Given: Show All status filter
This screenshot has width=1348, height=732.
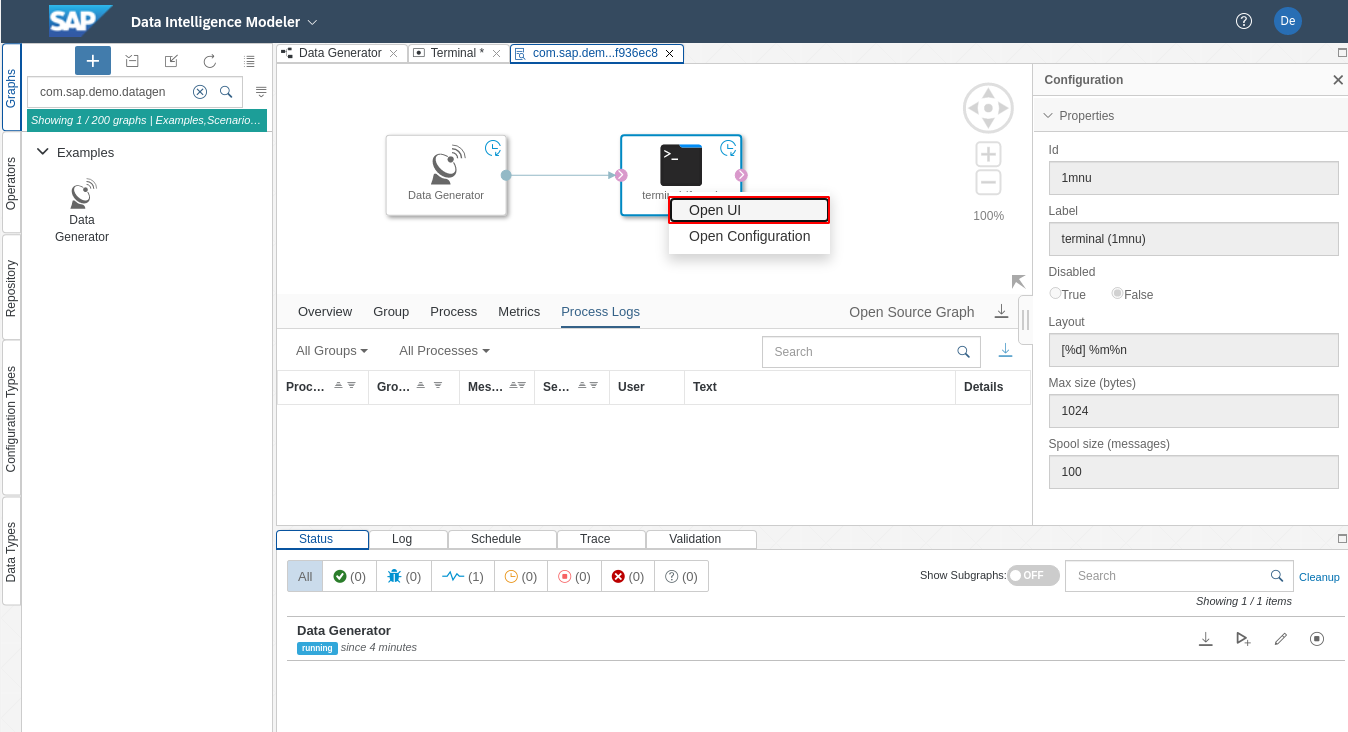Looking at the screenshot, I should (305, 576).
